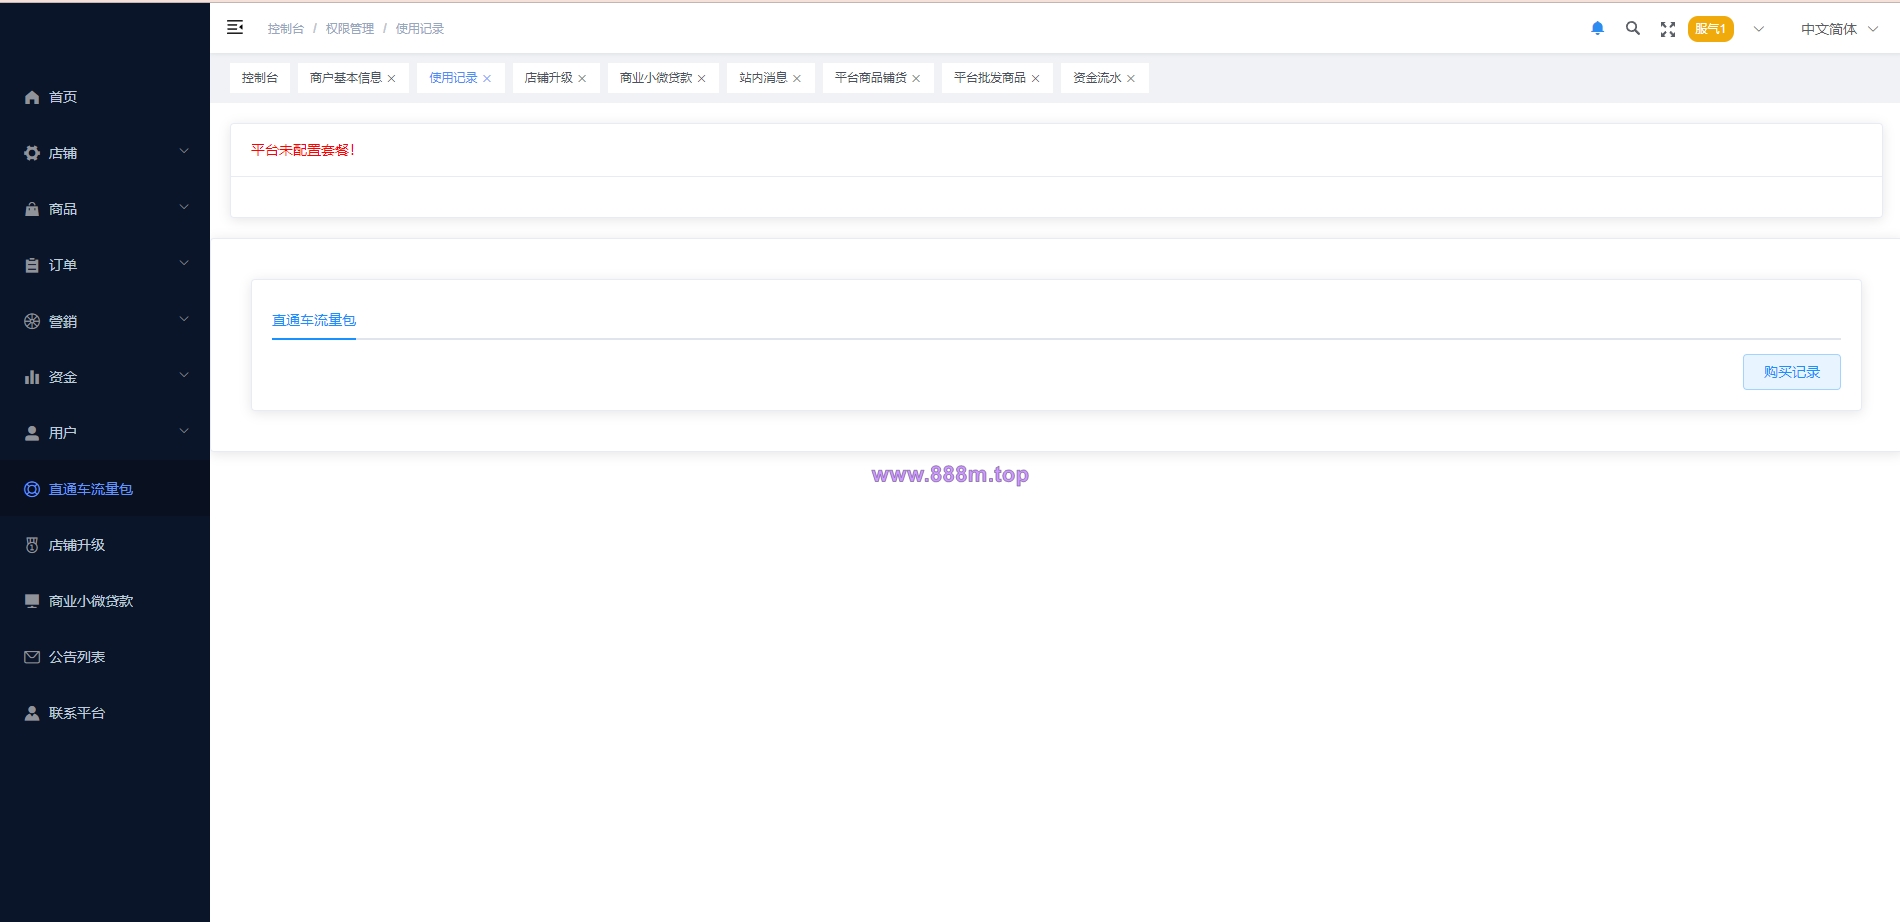Open 直通车流量包 in the sidebar
The height and width of the screenshot is (922, 1900).
pos(105,489)
